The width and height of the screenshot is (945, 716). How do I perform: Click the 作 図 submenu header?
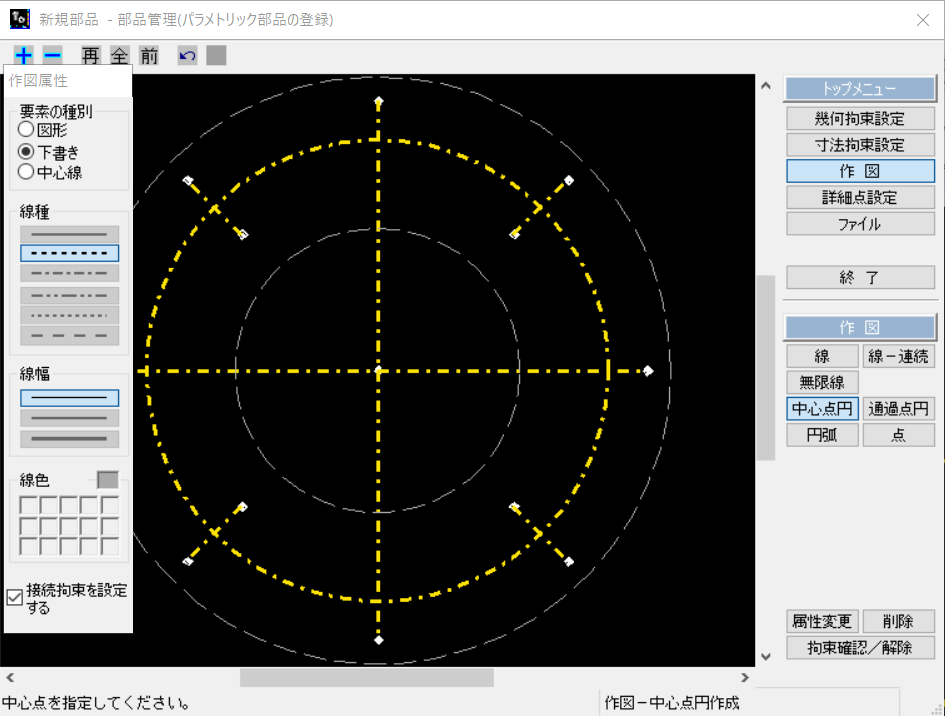pos(860,327)
